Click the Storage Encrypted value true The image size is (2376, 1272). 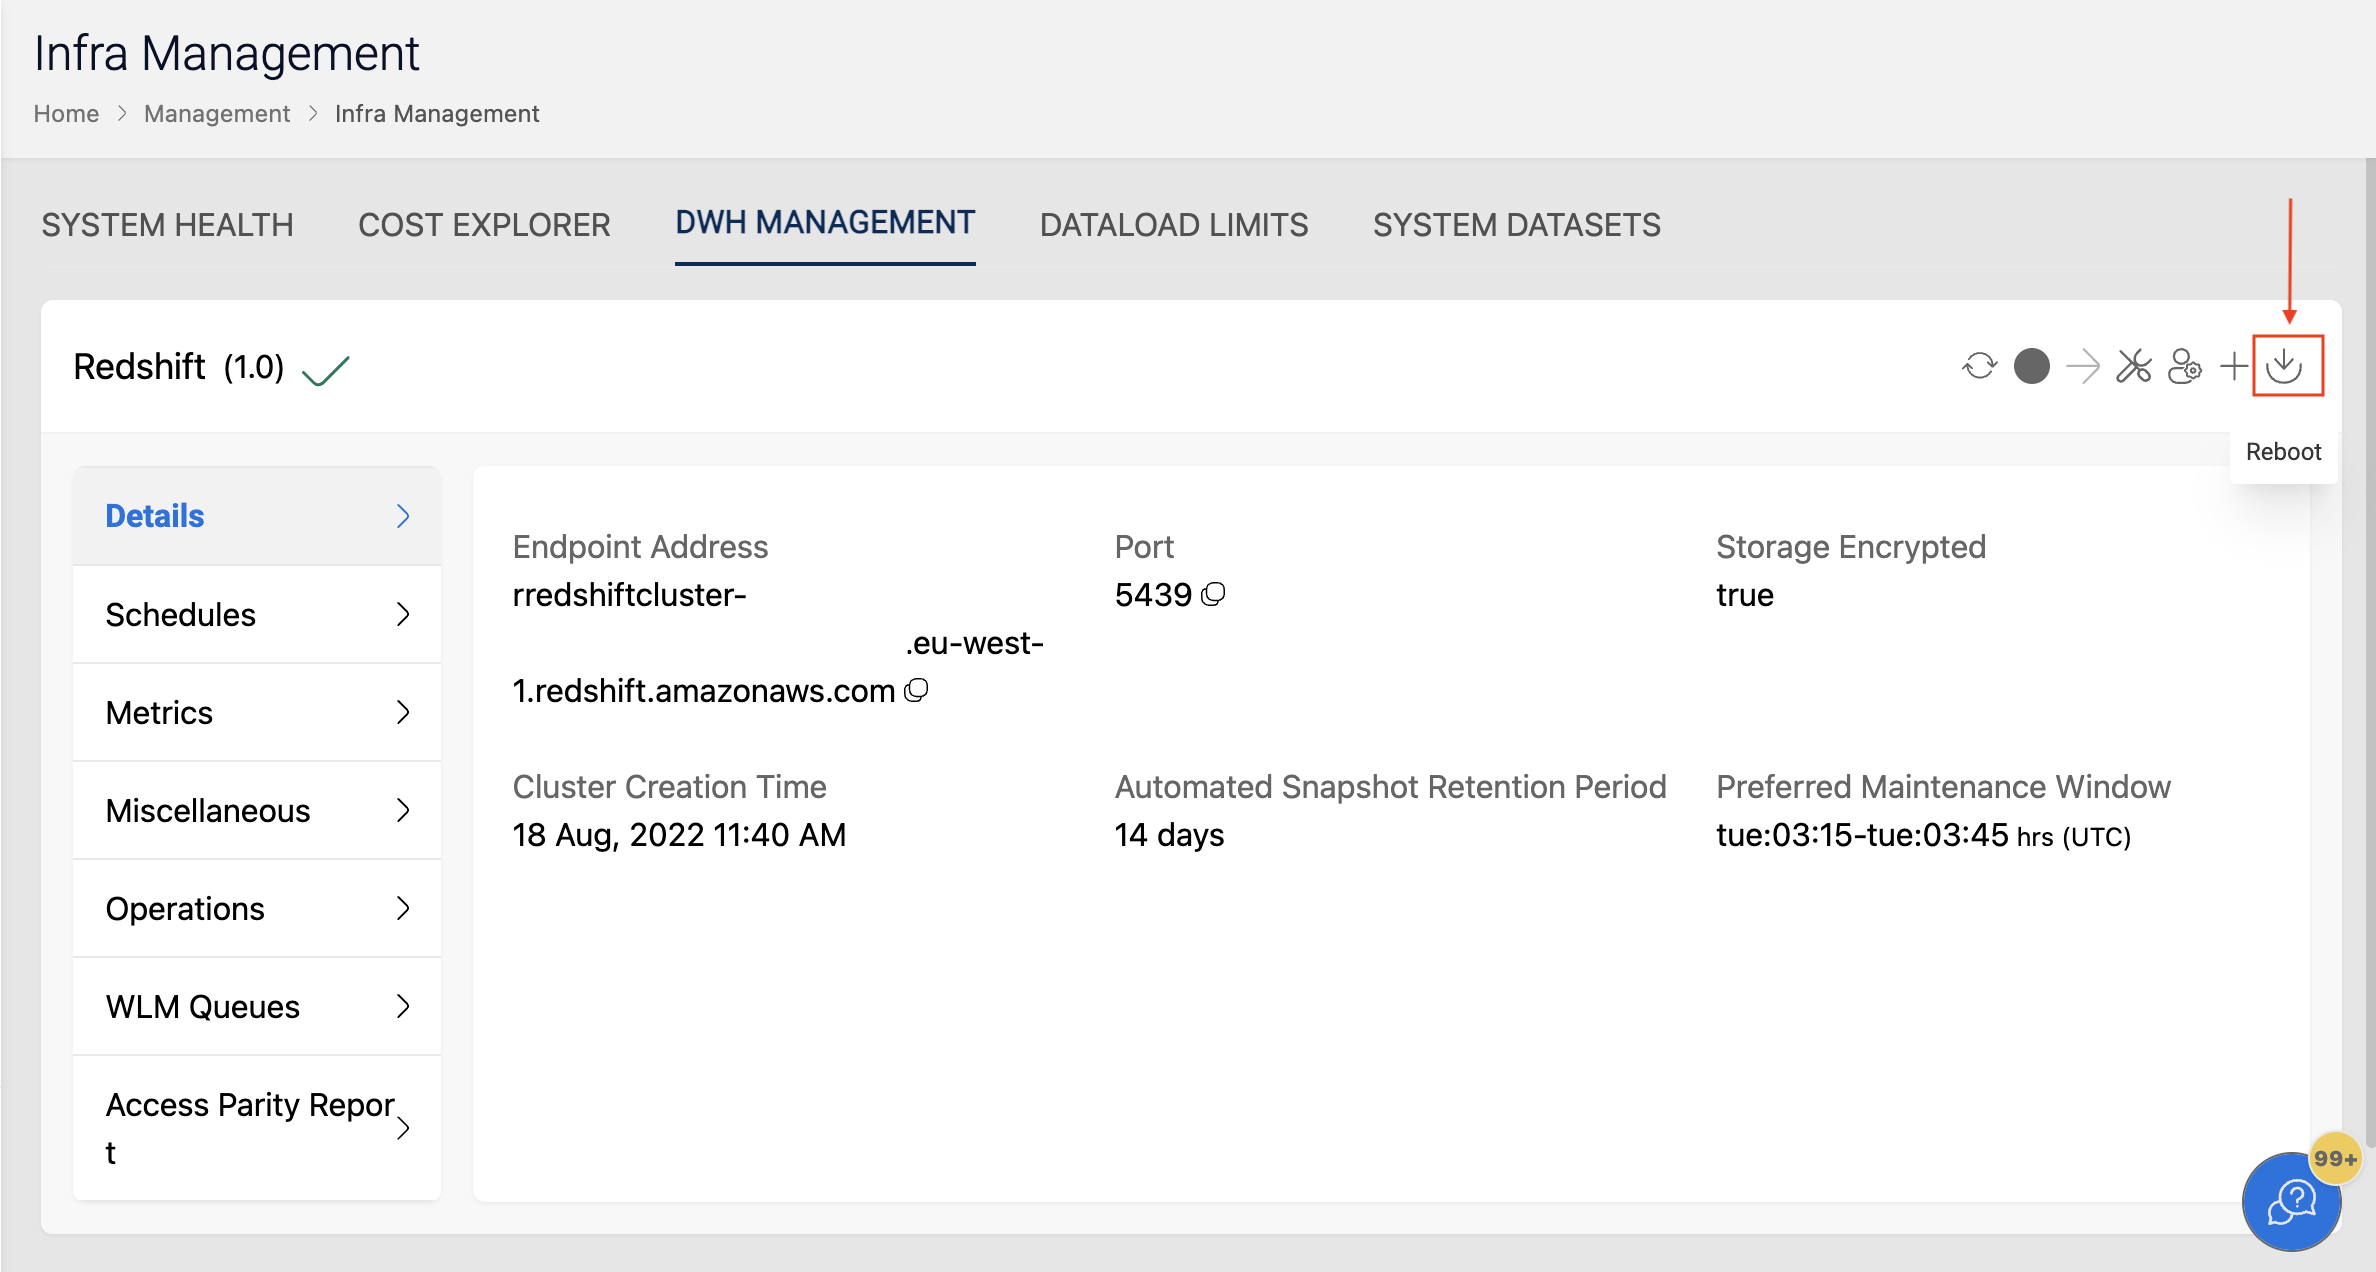(1745, 595)
